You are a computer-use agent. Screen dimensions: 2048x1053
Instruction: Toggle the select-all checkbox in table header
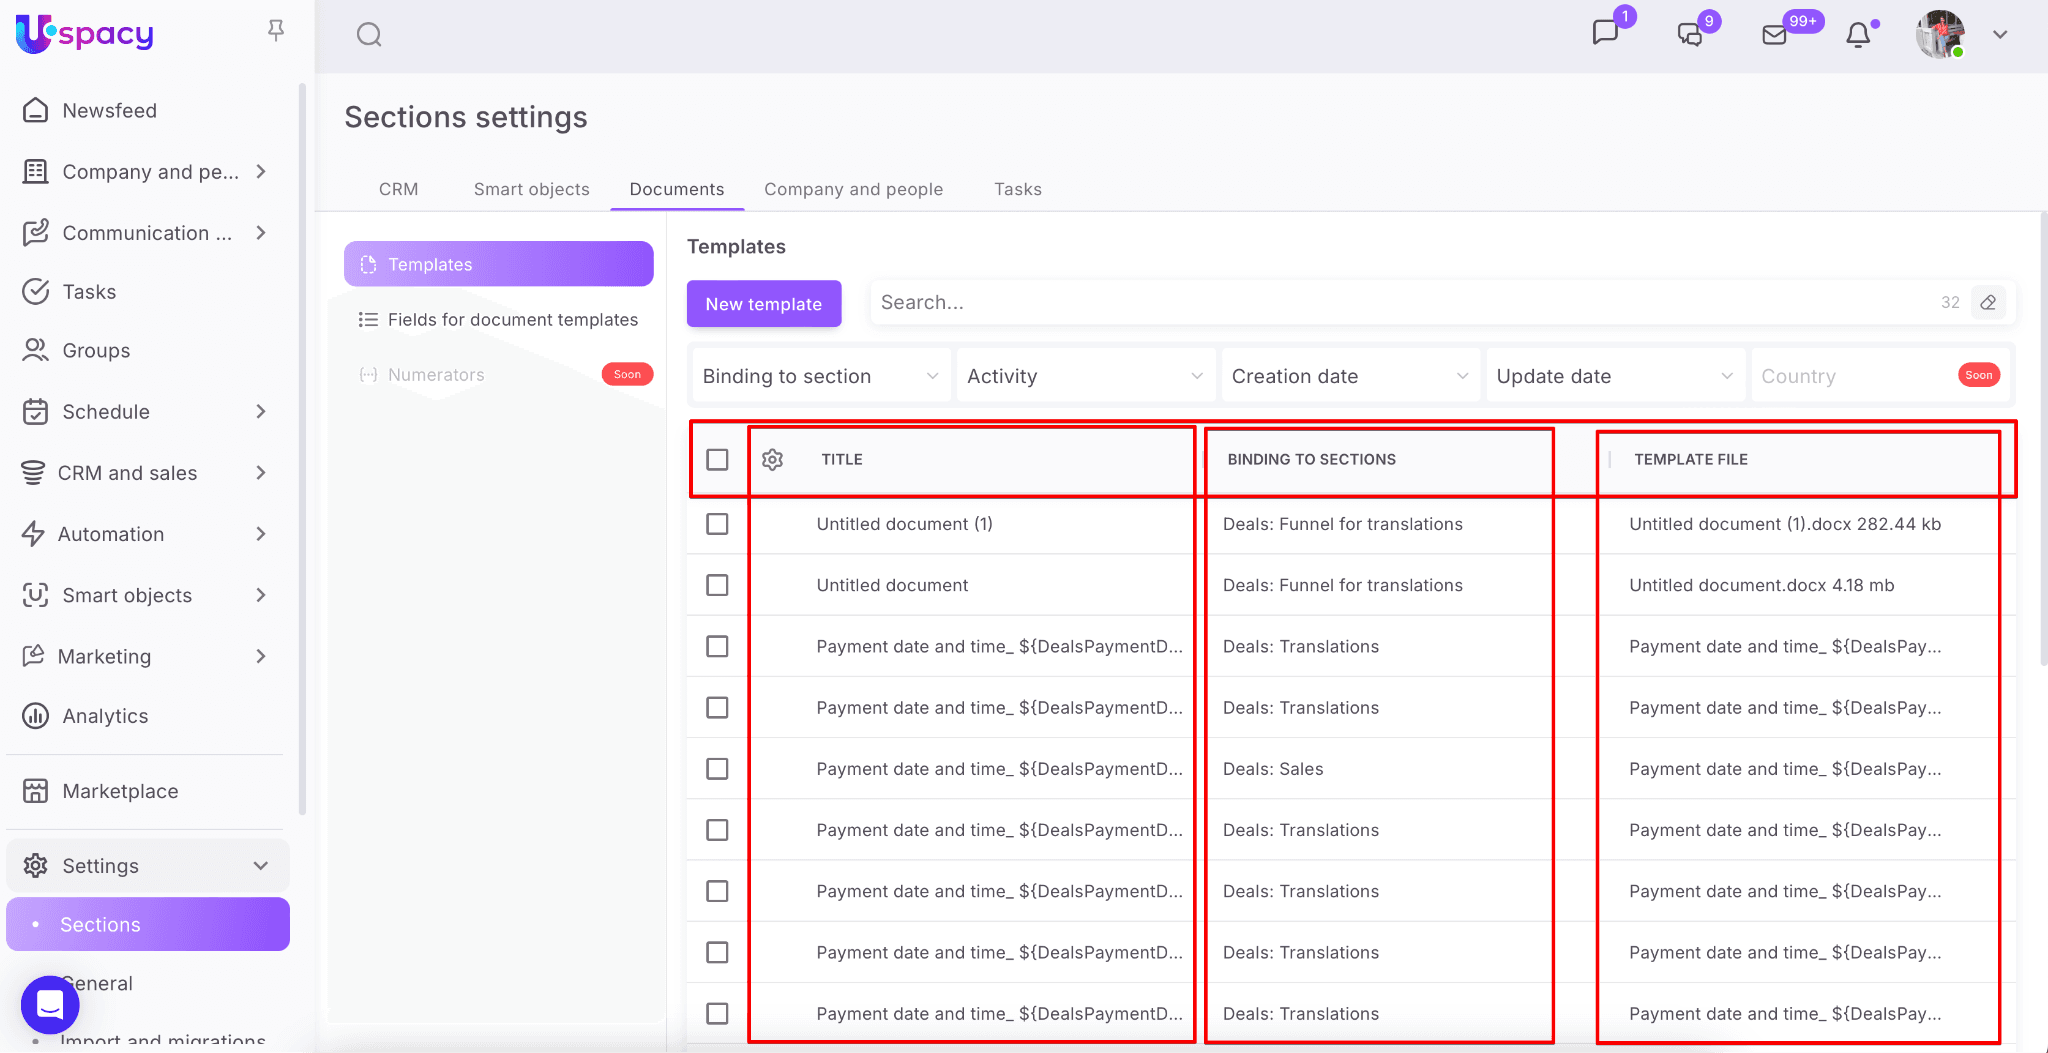(x=717, y=460)
